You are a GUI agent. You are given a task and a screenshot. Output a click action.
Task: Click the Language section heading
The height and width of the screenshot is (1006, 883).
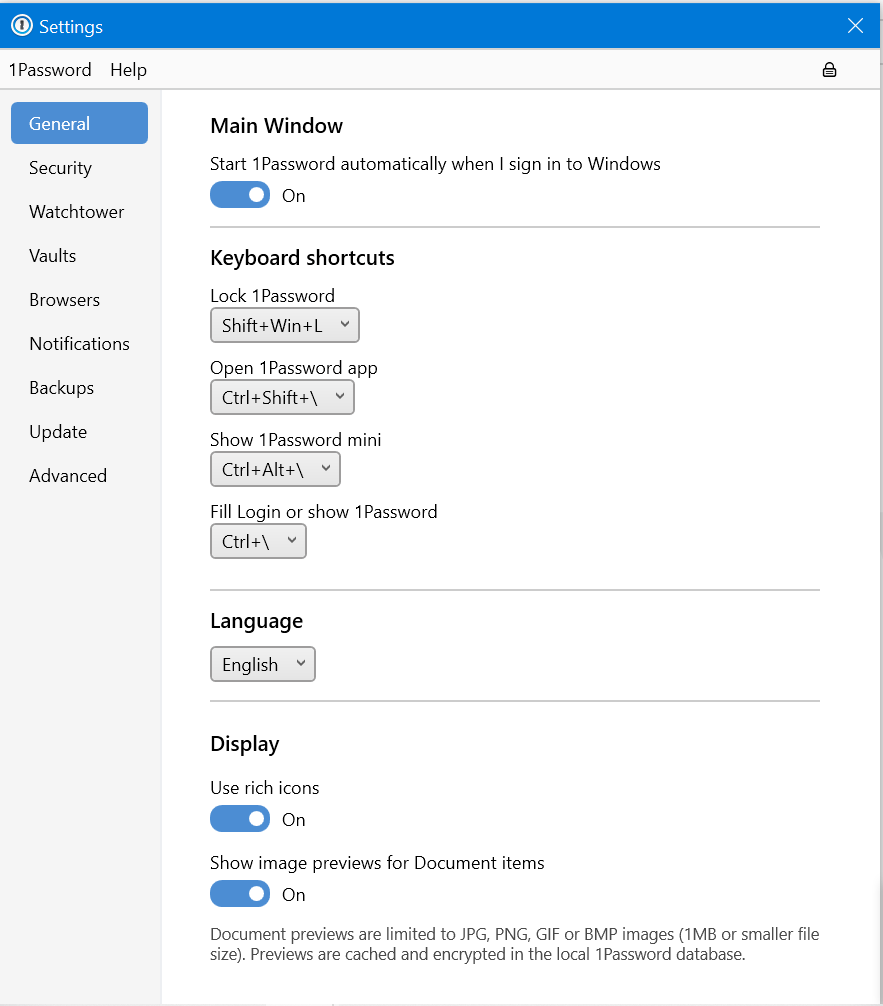point(257,621)
